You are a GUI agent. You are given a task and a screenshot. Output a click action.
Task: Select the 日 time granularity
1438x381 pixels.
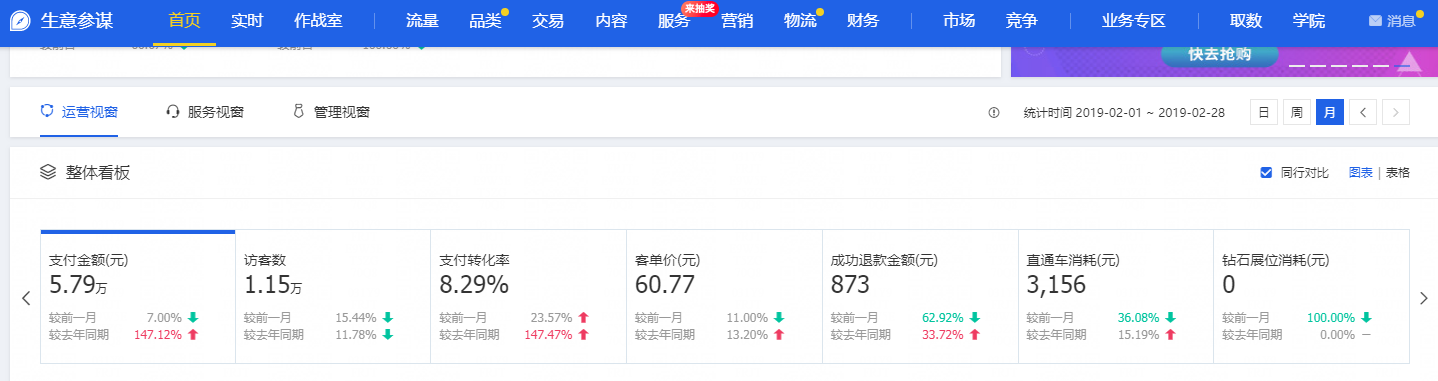(x=1264, y=112)
